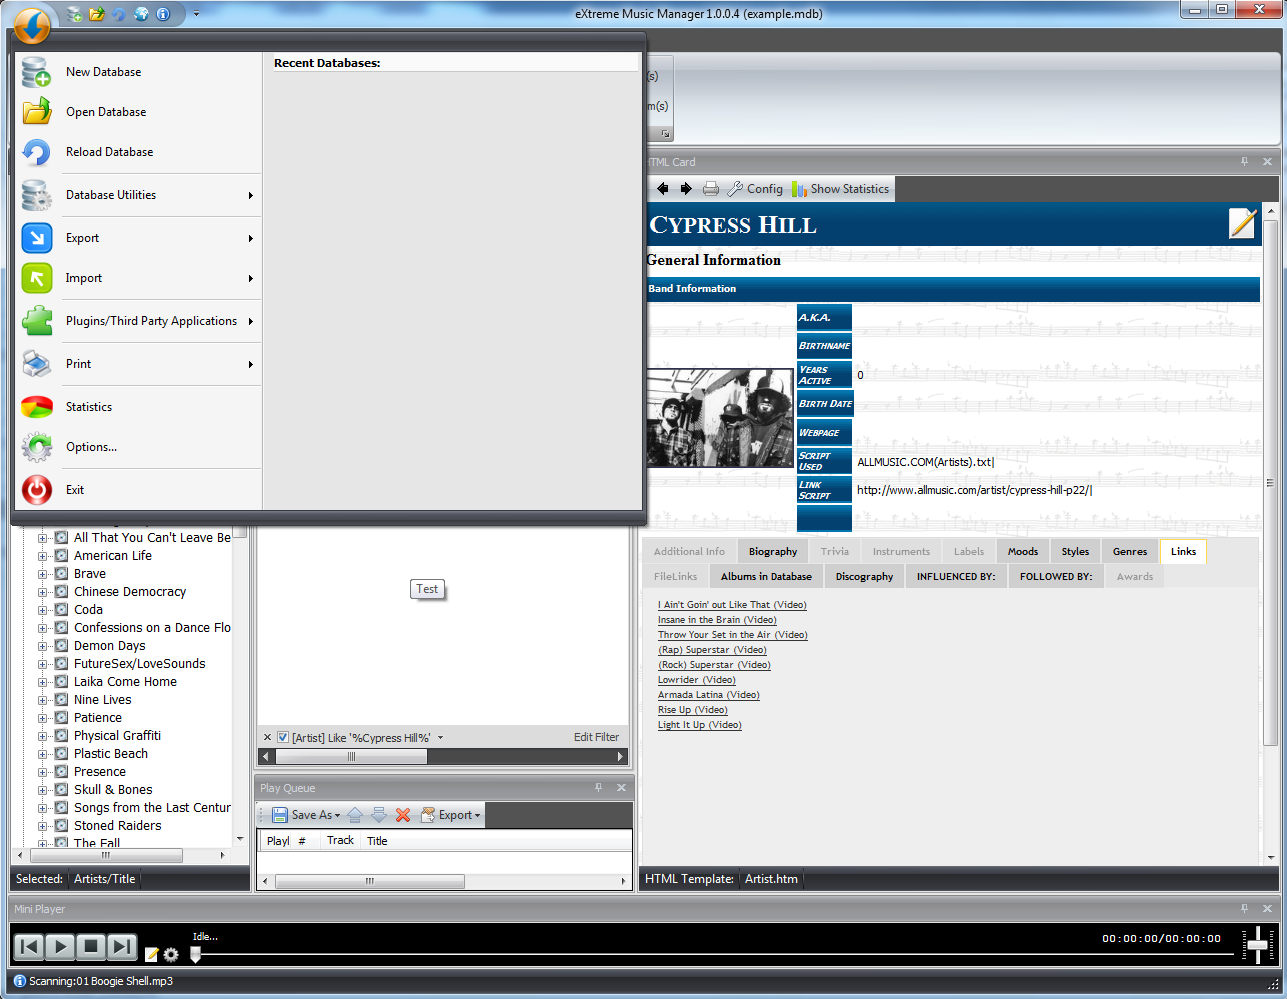1287x999 pixels.
Task: Open I Ain't Goin' out Like That video link
Action: (x=732, y=605)
